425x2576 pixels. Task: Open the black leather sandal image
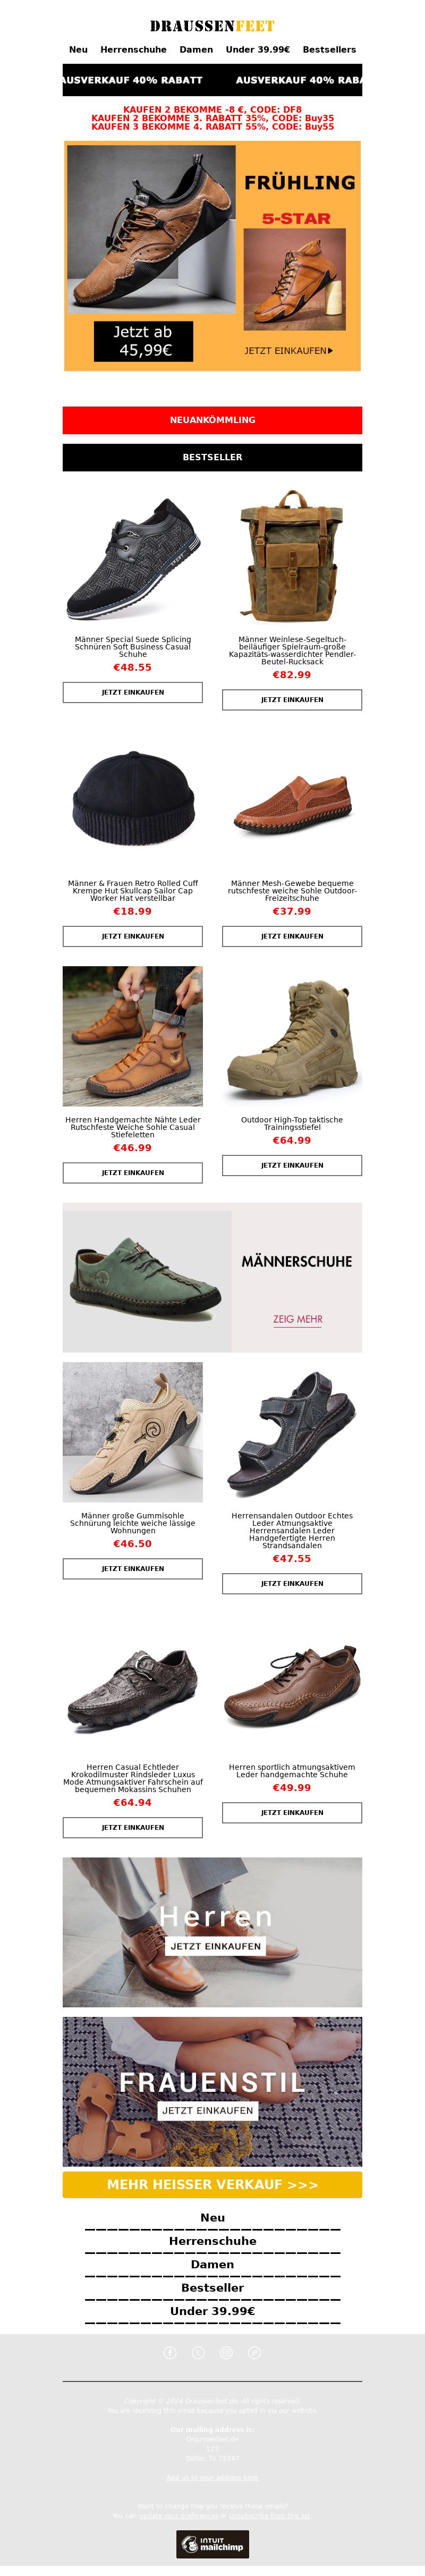click(x=292, y=1432)
